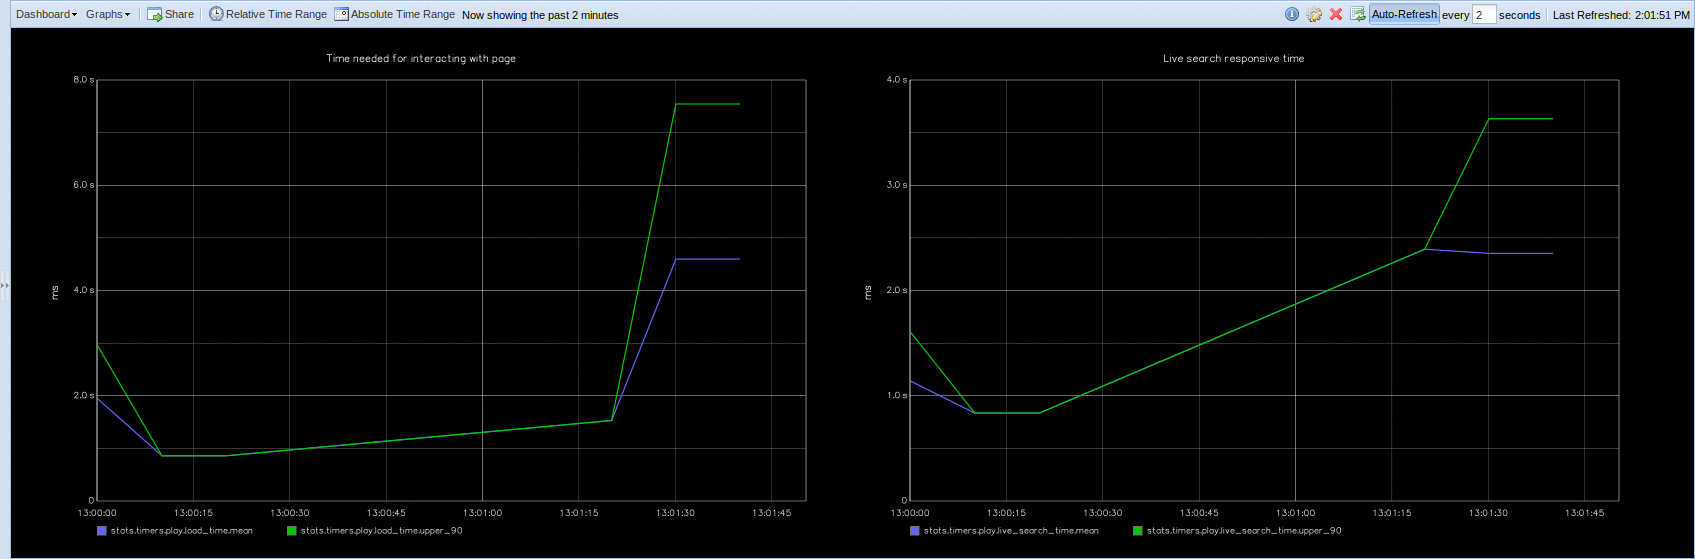
Task: Click the left side panel collapse handle
Action: pyautogui.click(x=4, y=286)
